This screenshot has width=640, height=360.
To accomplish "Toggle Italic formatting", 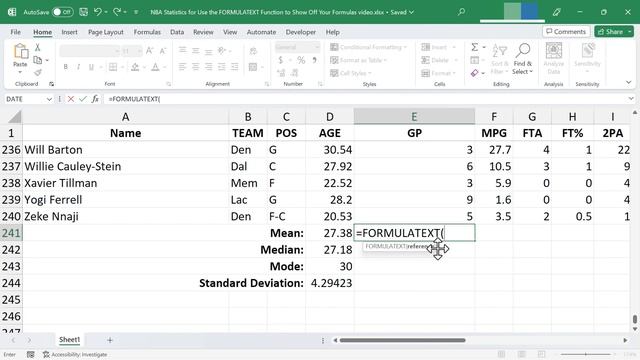I will 78,67.
